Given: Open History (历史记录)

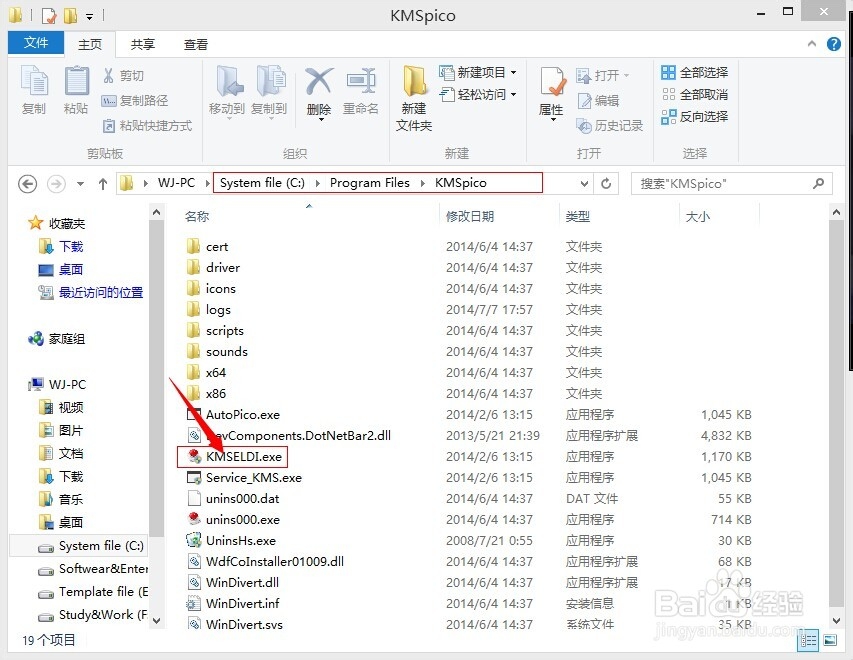Looking at the screenshot, I should (x=610, y=125).
